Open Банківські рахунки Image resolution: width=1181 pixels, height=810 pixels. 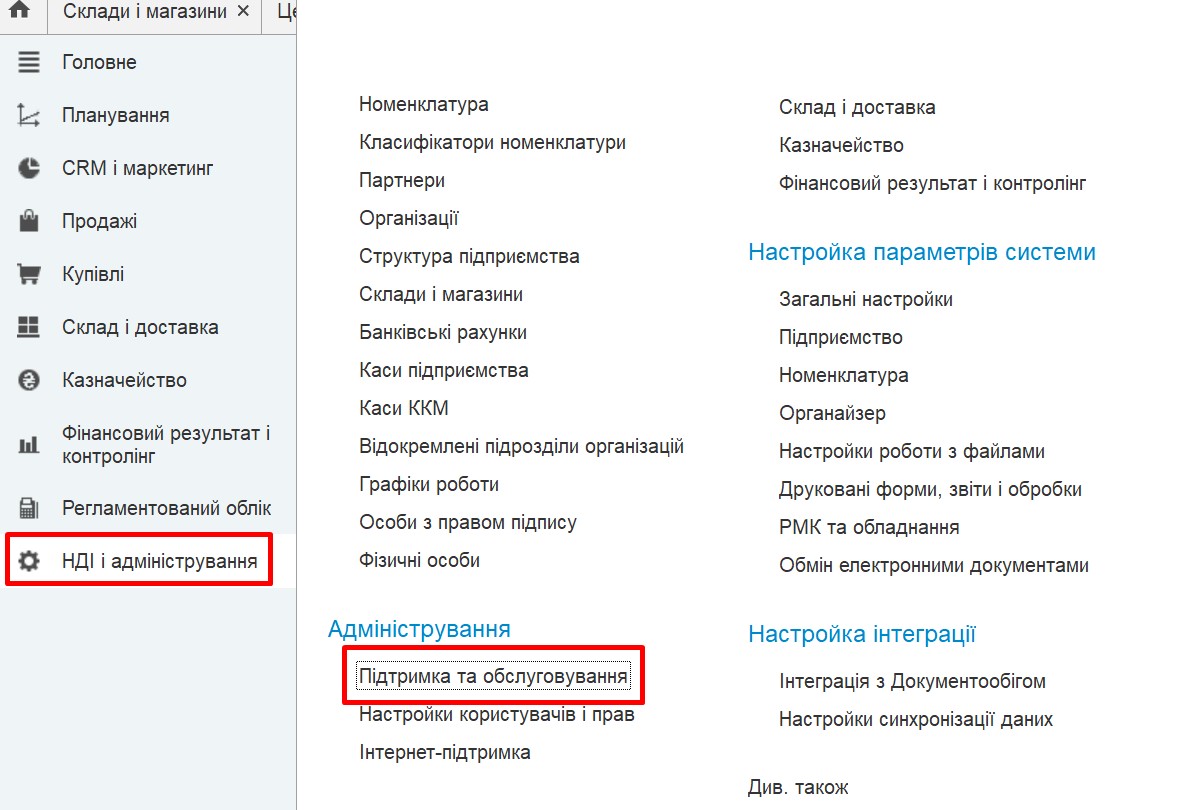coord(443,332)
